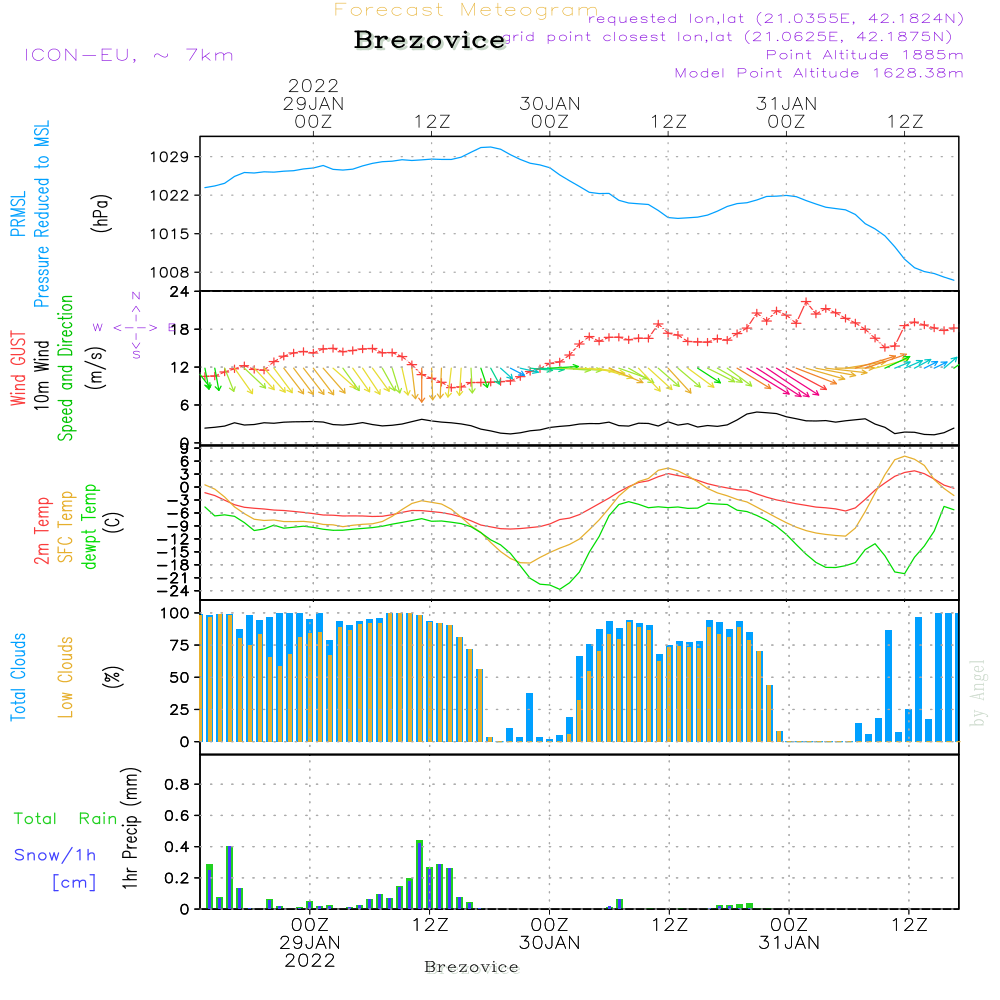Click the '1hr Precip (mm)' axis title
1000x1000 pixels.
tap(131, 828)
